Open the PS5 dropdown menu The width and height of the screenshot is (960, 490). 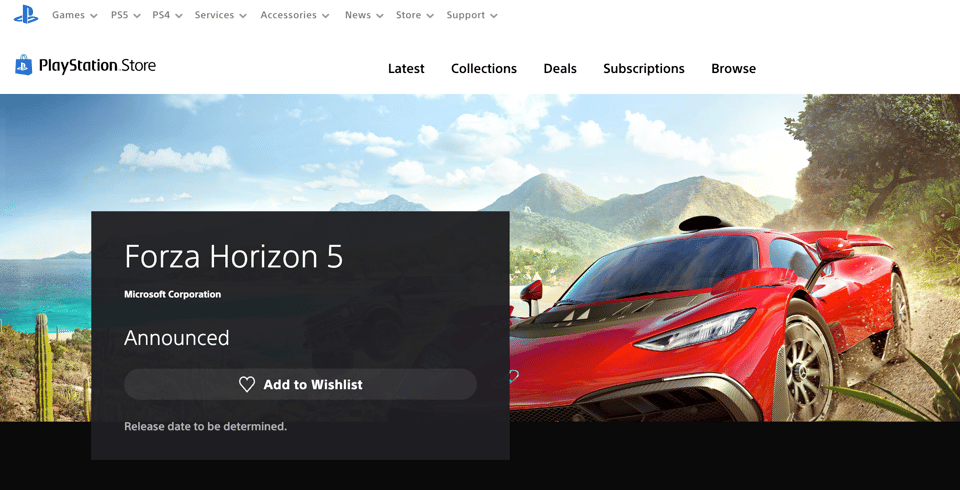point(125,15)
